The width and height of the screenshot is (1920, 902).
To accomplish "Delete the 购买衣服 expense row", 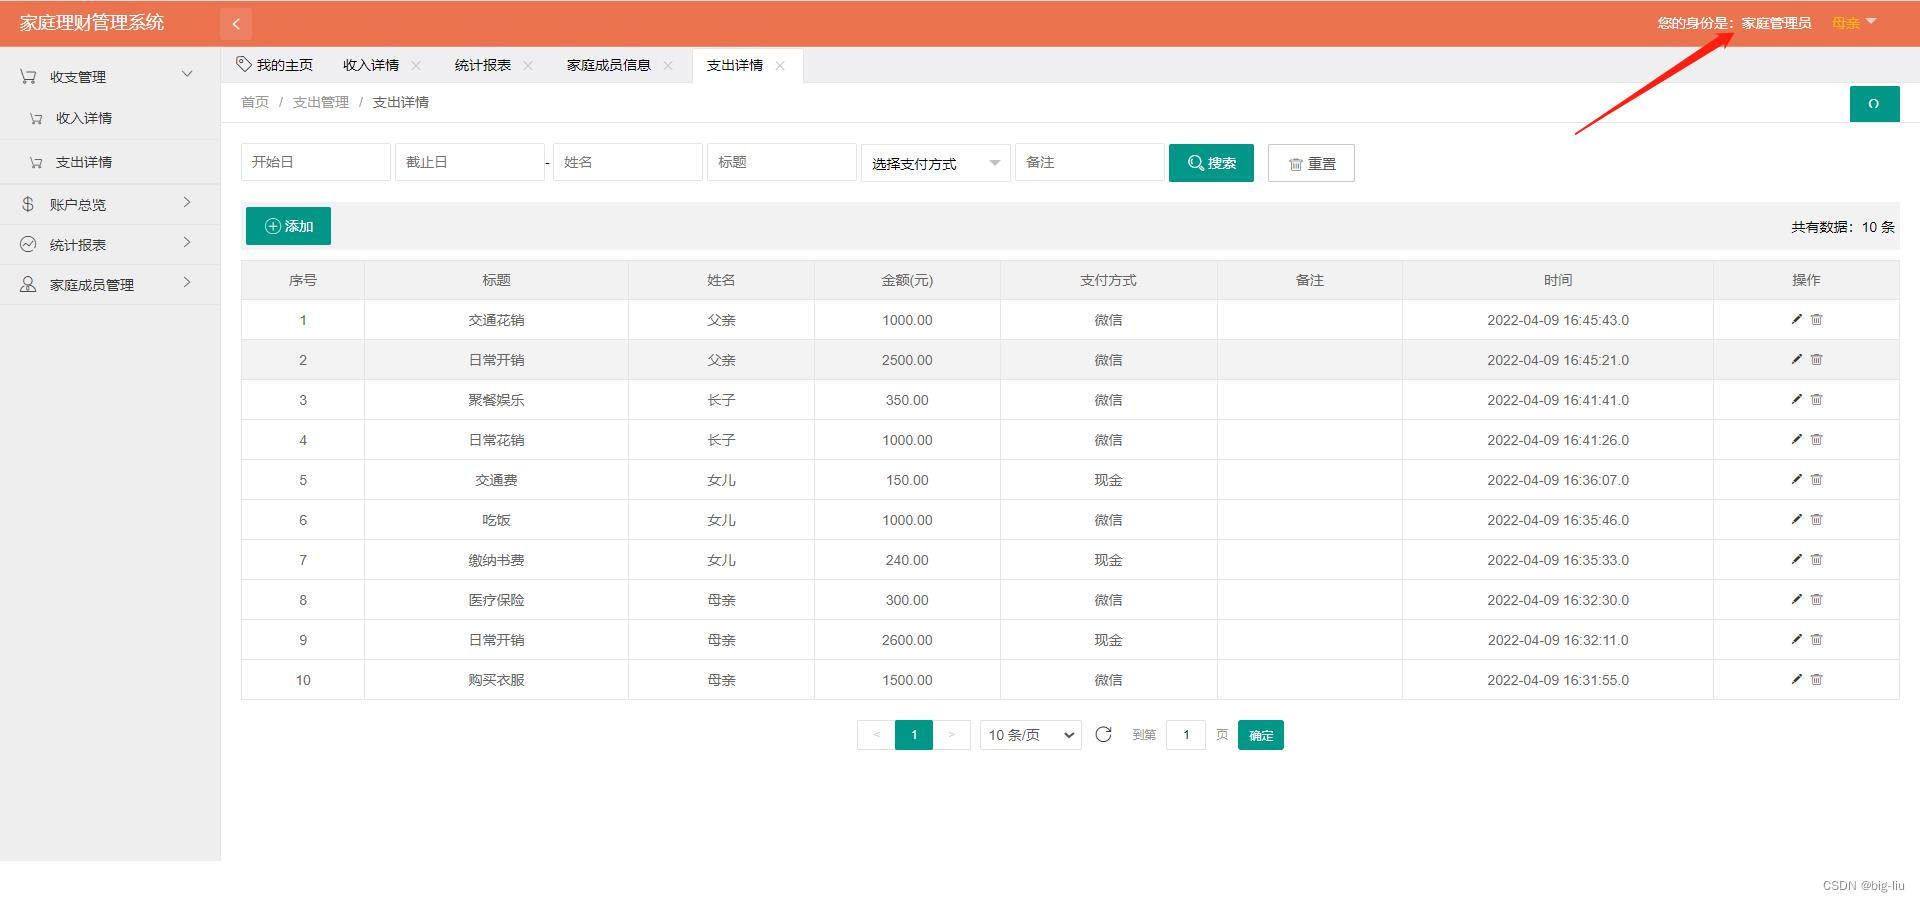I will click(1817, 679).
